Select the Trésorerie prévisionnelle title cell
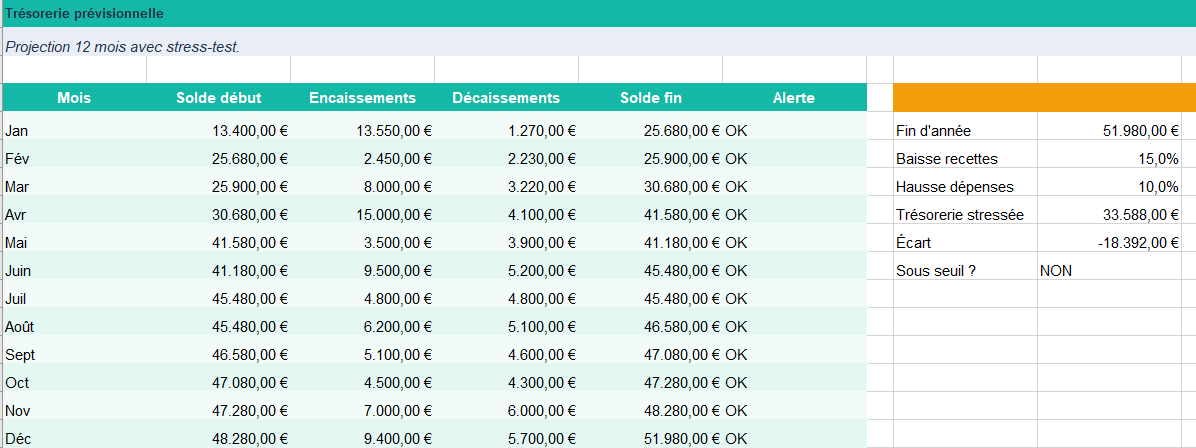Viewport: 1196px width, 448px height. 598,14
